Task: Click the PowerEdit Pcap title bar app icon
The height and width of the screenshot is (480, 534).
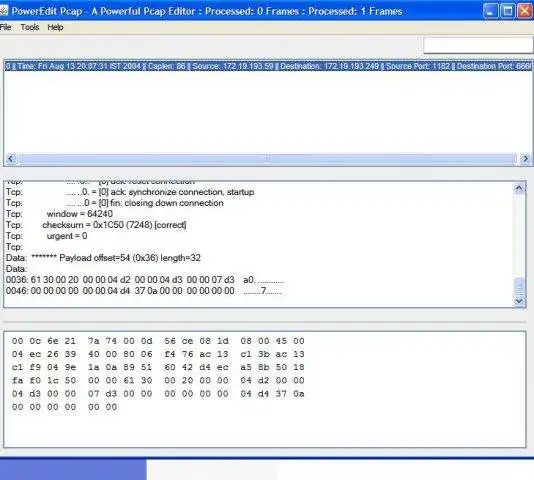Action: pyautogui.click(x=3, y=11)
